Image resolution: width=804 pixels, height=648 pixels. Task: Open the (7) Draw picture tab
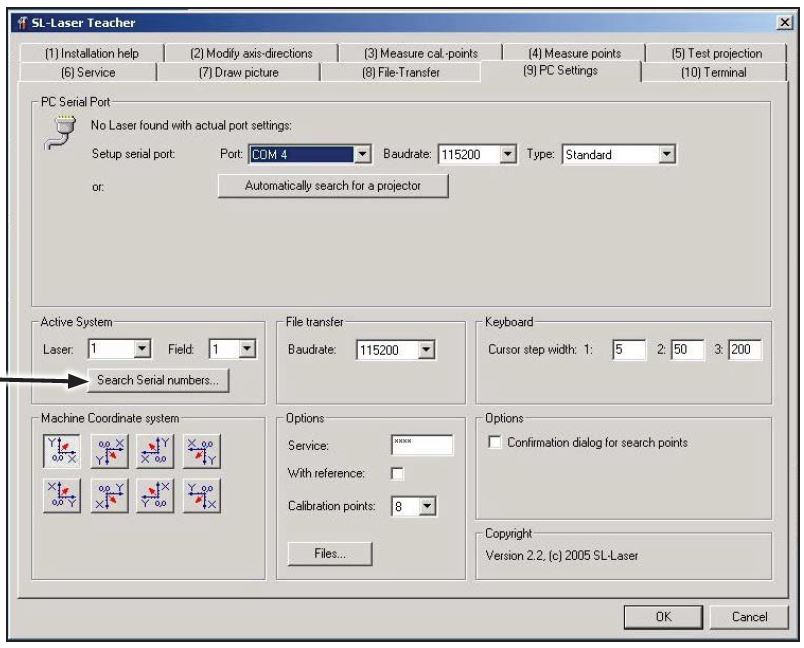(238, 72)
